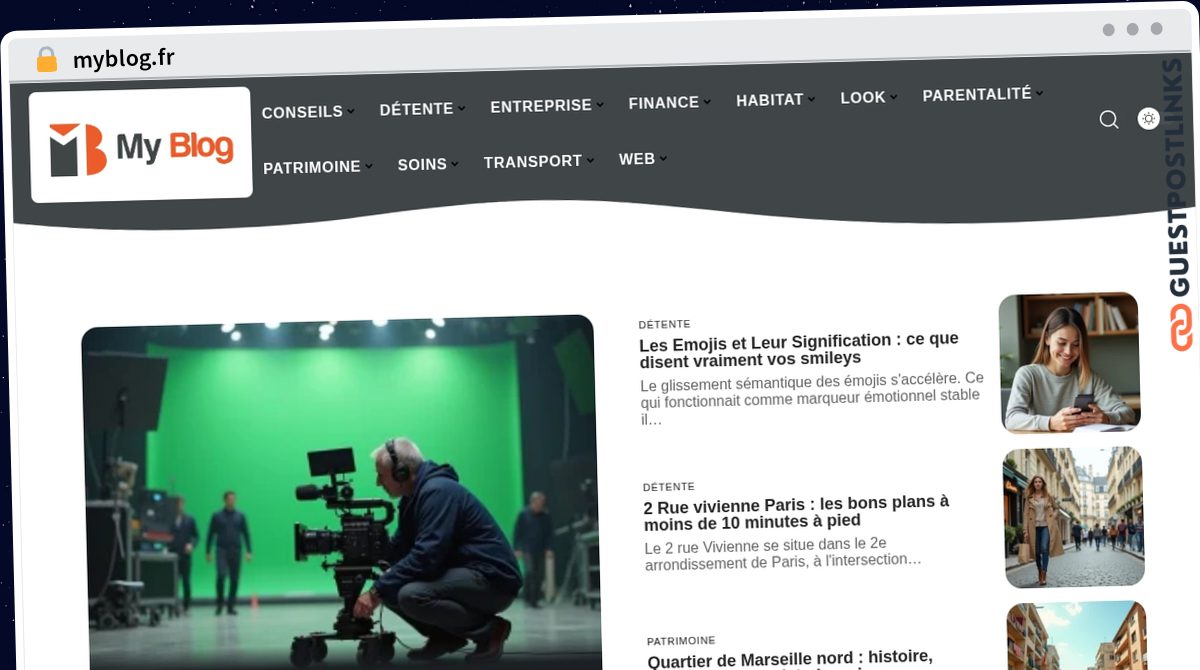Open the SOINS menu
This screenshot has height=670, width=1200.
[422, 164]
